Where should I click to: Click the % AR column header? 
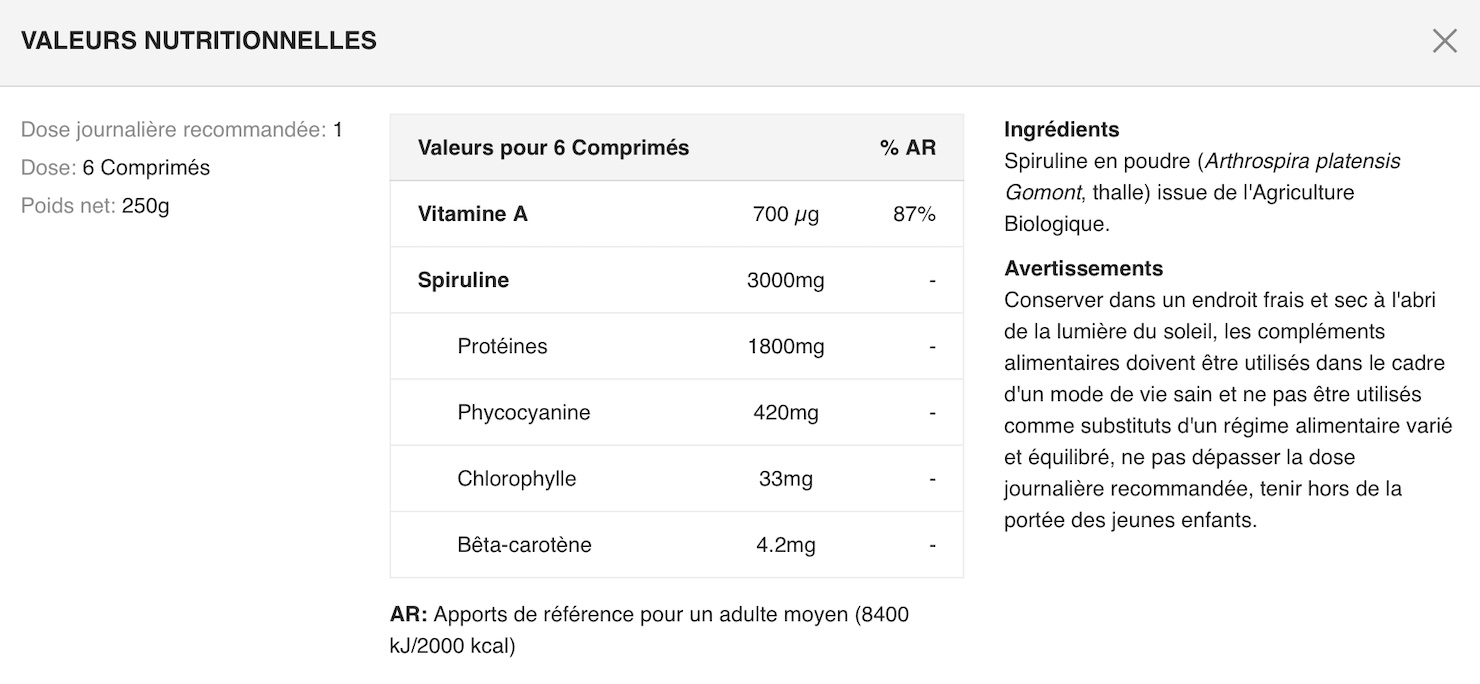coord(907,148)
